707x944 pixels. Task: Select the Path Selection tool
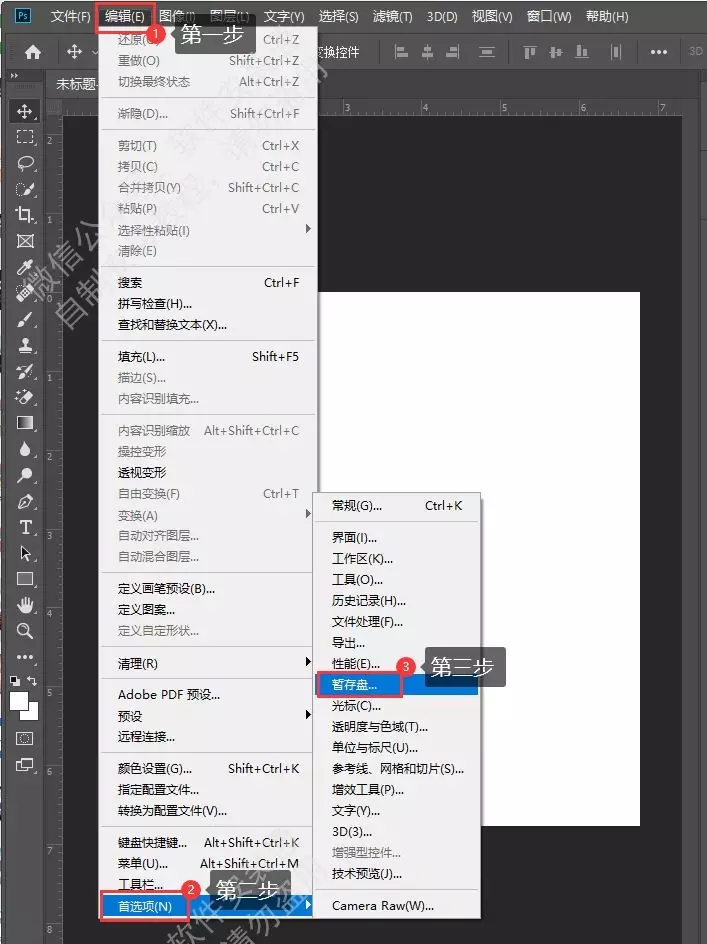click(x=25, y=553)
